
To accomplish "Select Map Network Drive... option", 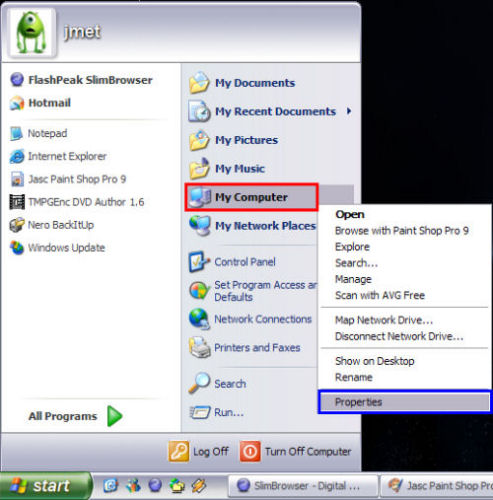I will pos(384,320).
